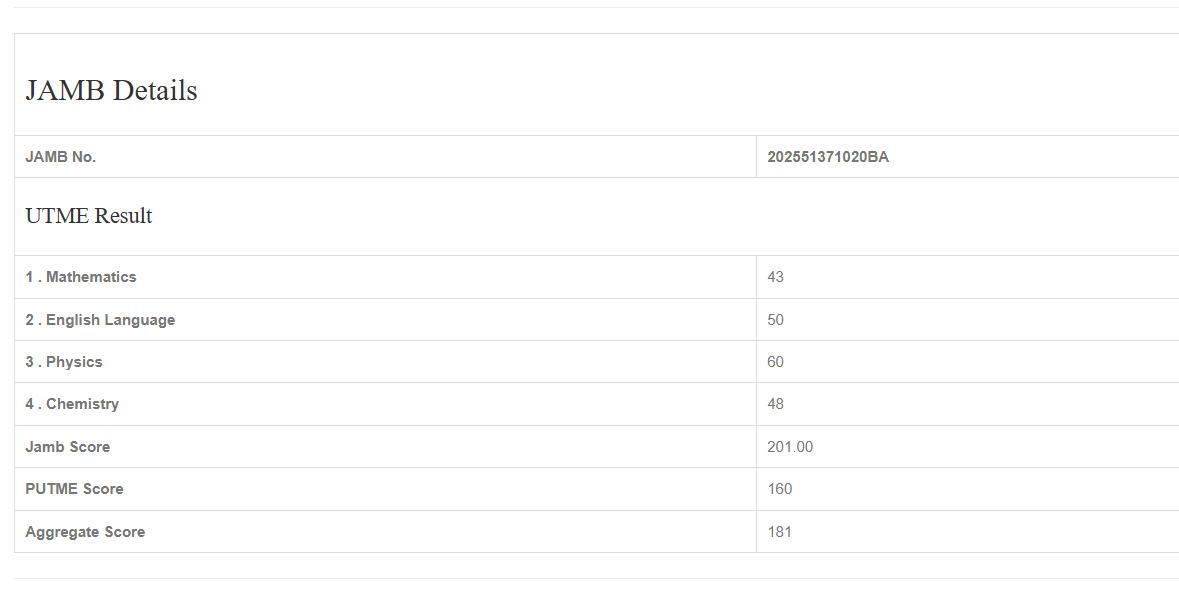Click the JAMB Details heading
This screenshot has width=1179, height=589.
(x=111, y=91)
